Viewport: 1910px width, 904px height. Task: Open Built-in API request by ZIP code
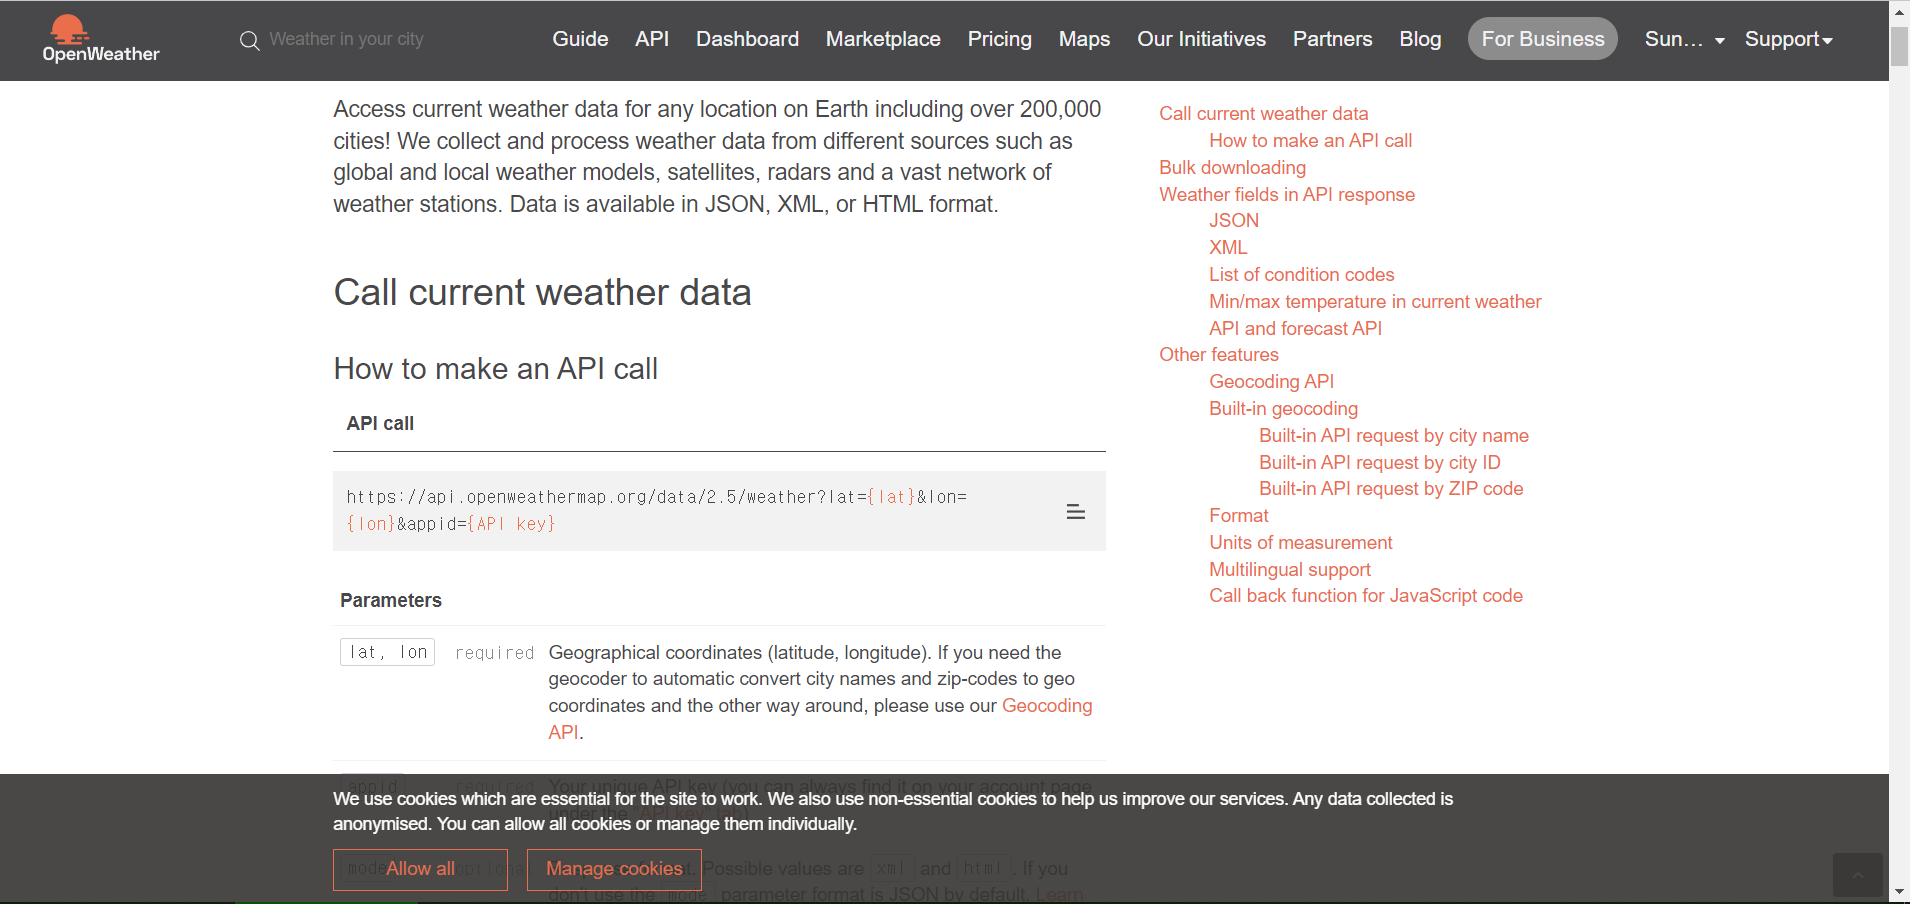coord(1391,489)
